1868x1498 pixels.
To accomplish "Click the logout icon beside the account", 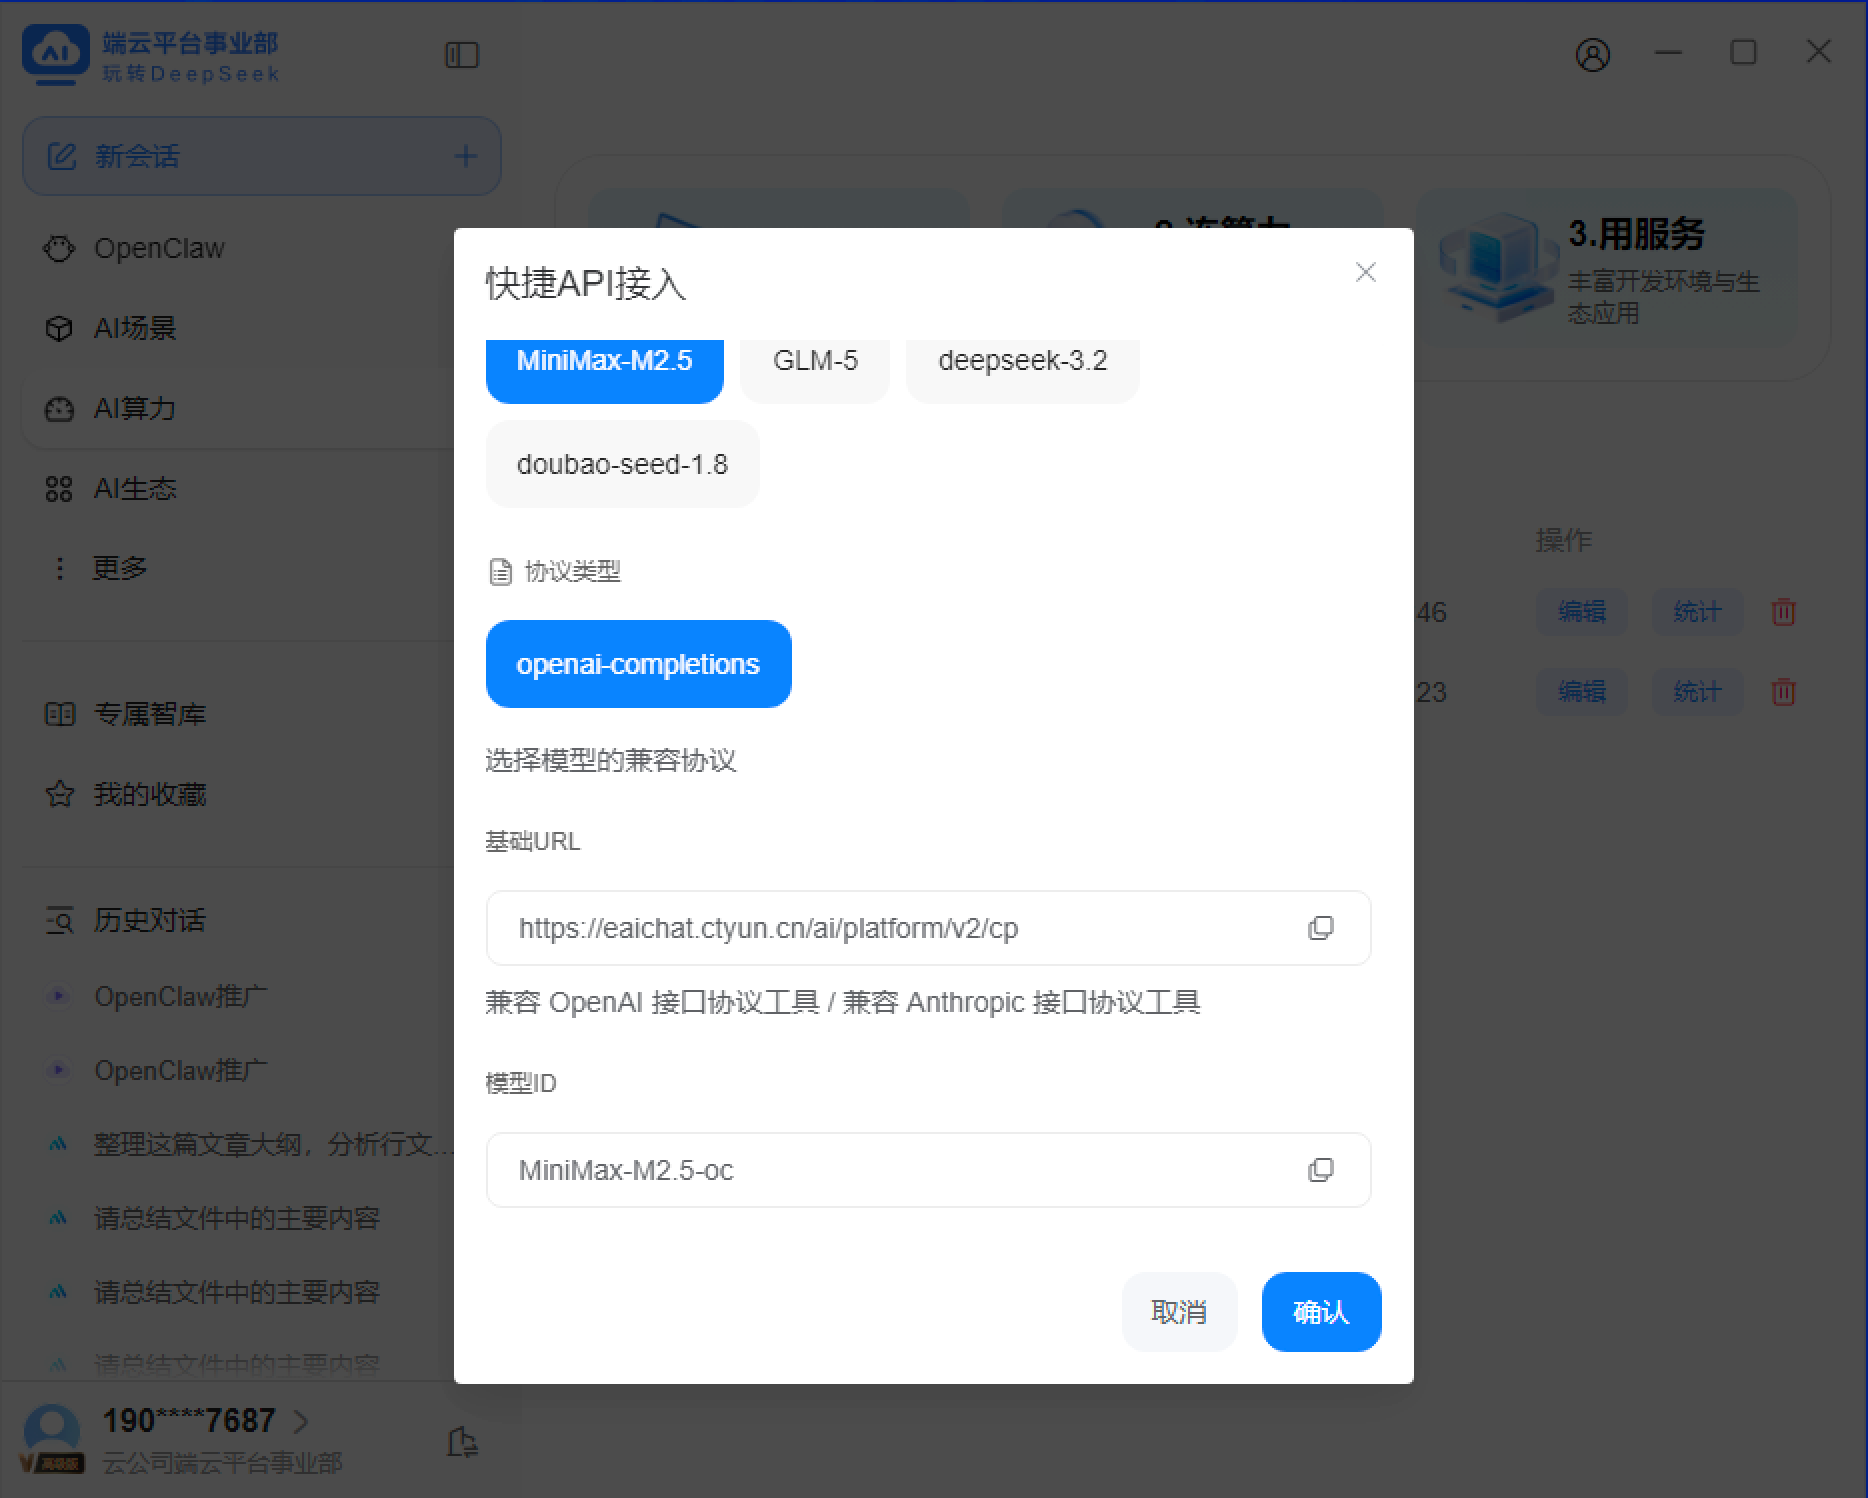I will click(462, 1441).
